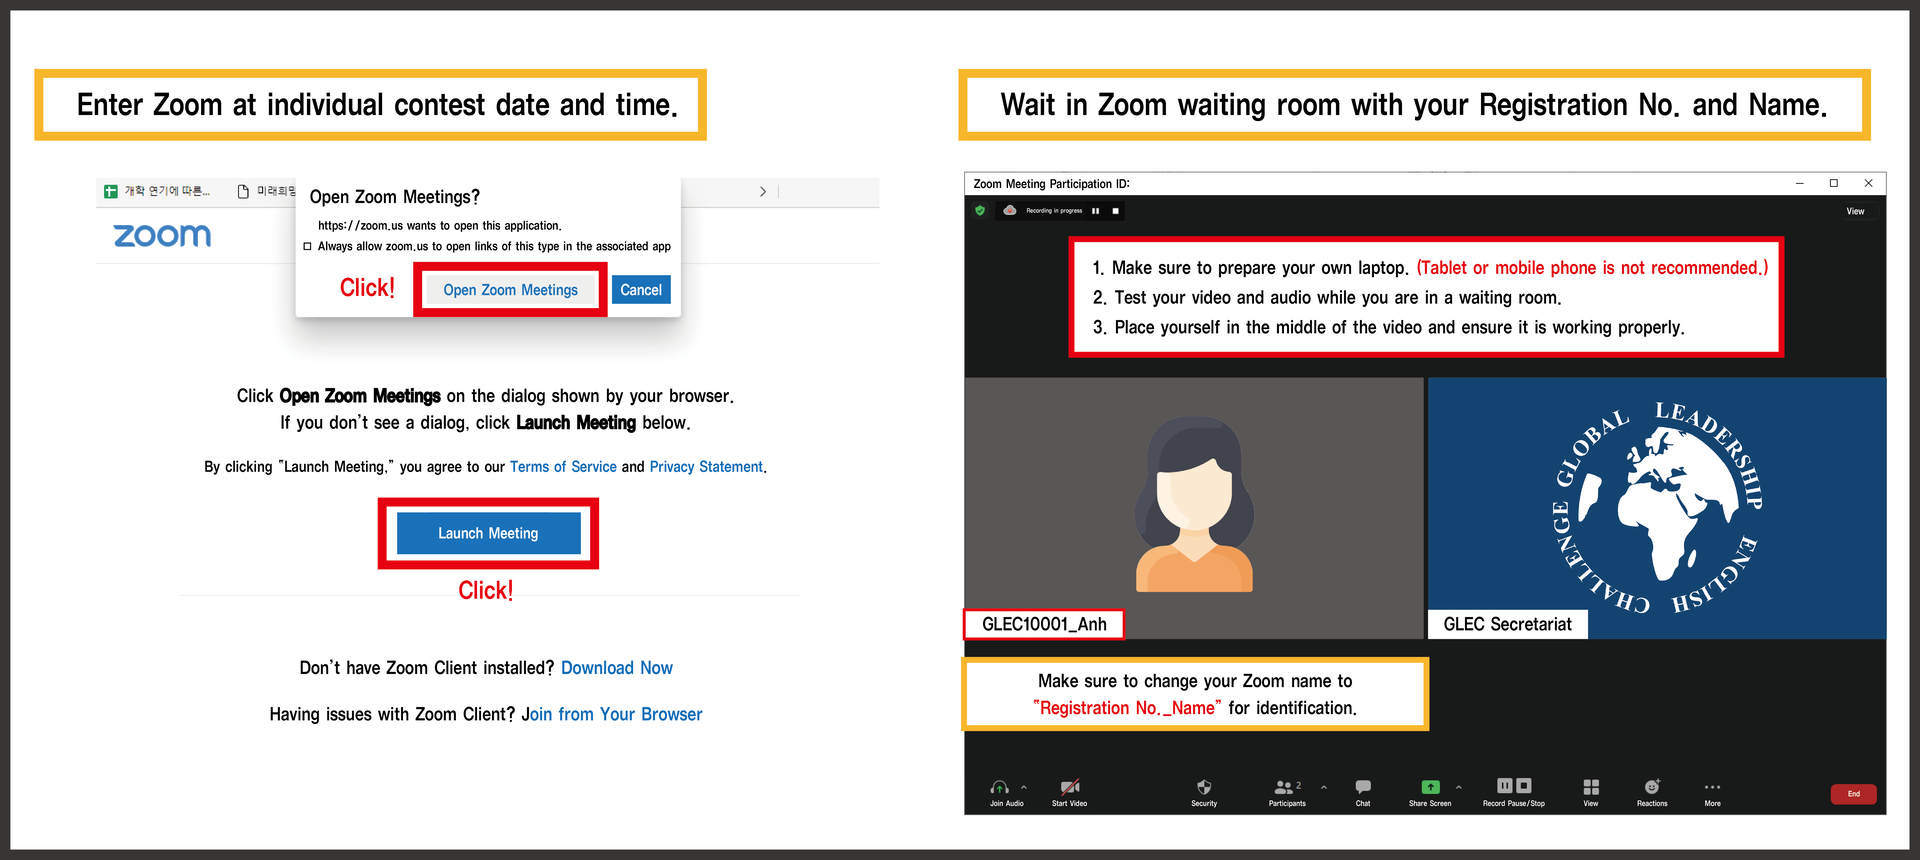
Task: Pause recording using the top indicator control
Action: tap(1096, 211)
